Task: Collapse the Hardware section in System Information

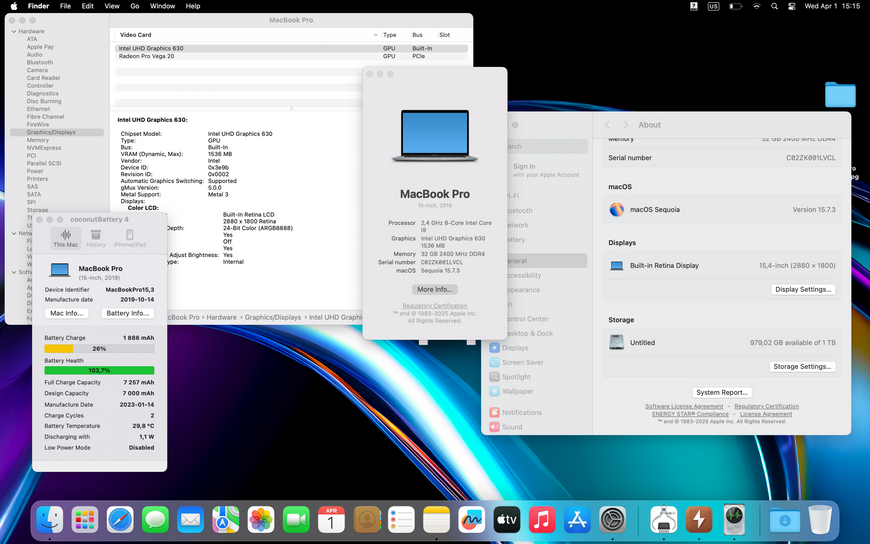Action: [14, 32]
